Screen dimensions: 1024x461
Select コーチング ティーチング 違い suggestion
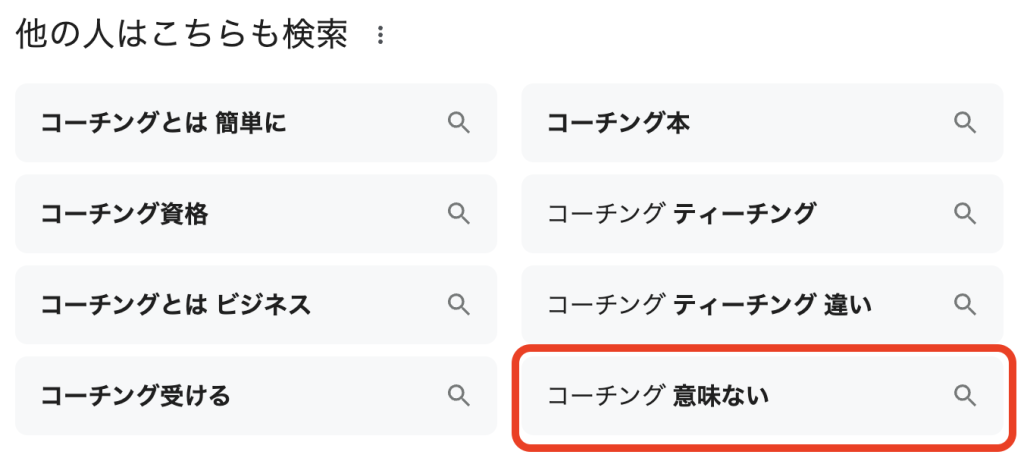pyautogui.click(x=709, y=304)
